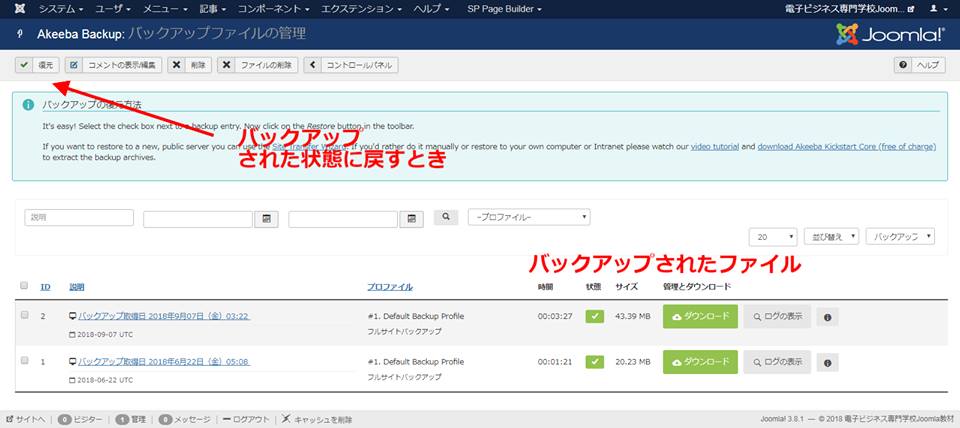The width and height of the screenshot is (960, 428).
Task: Click the green status checkmark of backup 1
Action: [594, 362]
